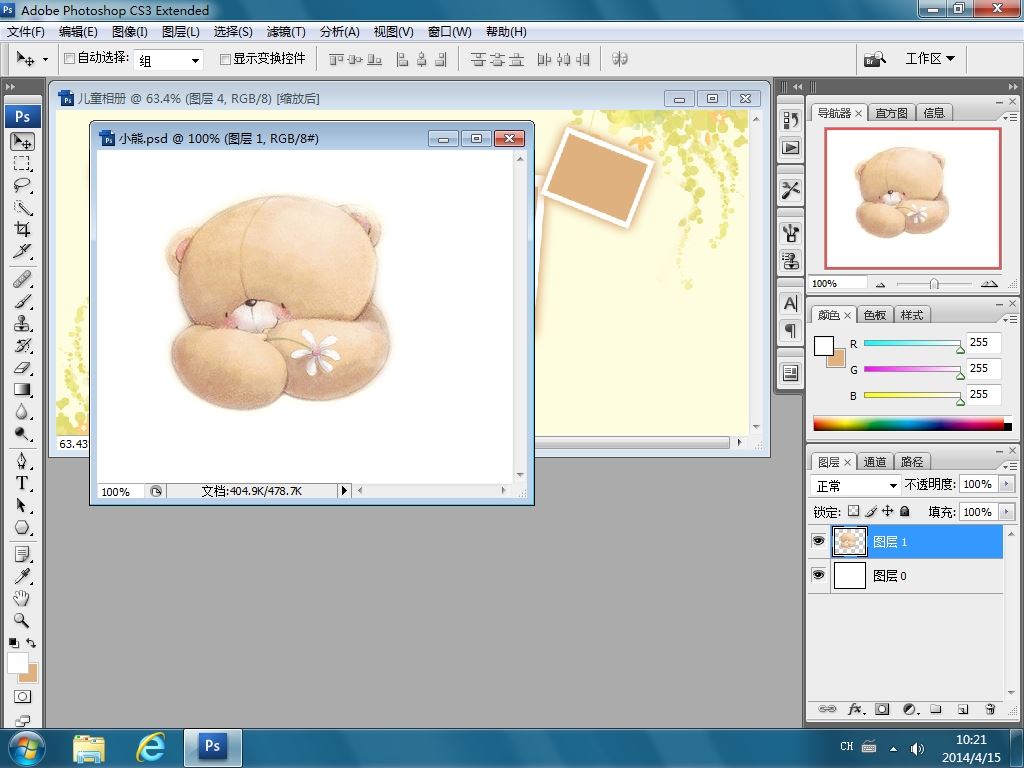
Task: Select the Notes tool
Action: tap(22, 554)
